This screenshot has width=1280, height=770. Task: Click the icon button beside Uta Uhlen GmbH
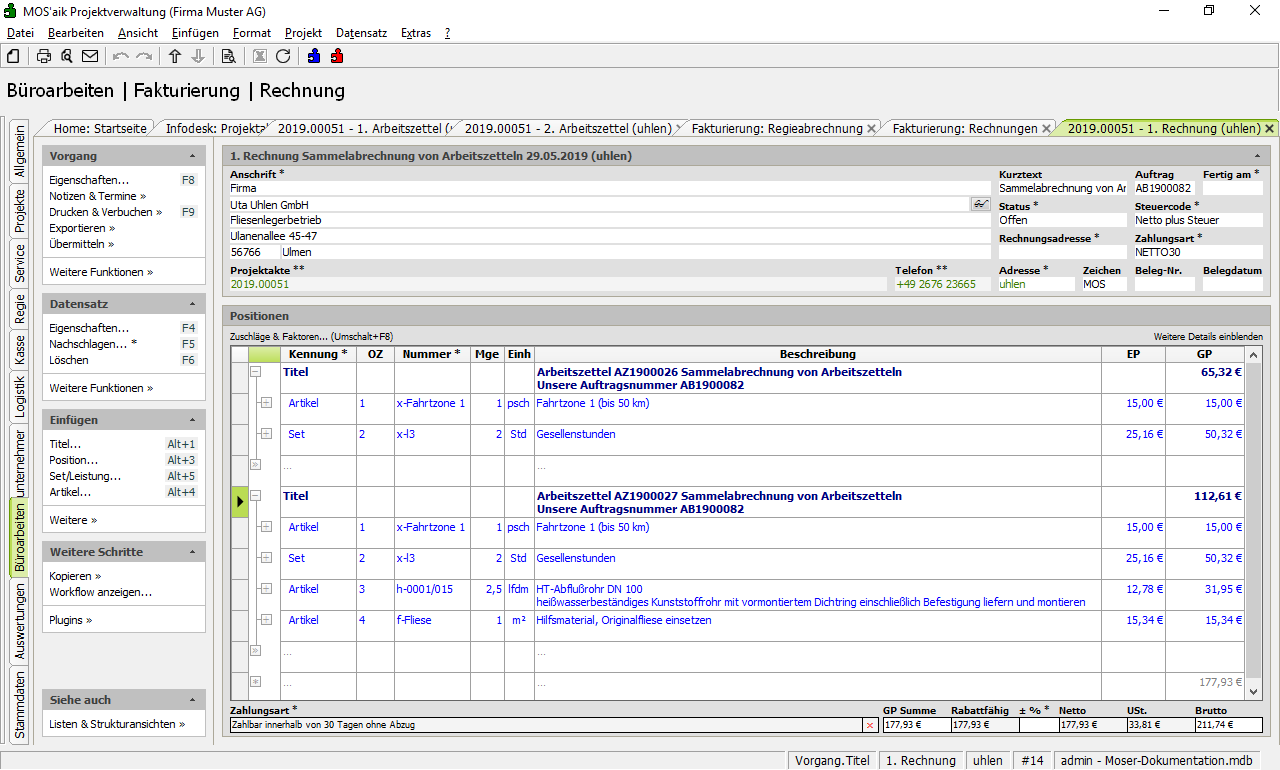pyautogui.click(x=980, y=204)
